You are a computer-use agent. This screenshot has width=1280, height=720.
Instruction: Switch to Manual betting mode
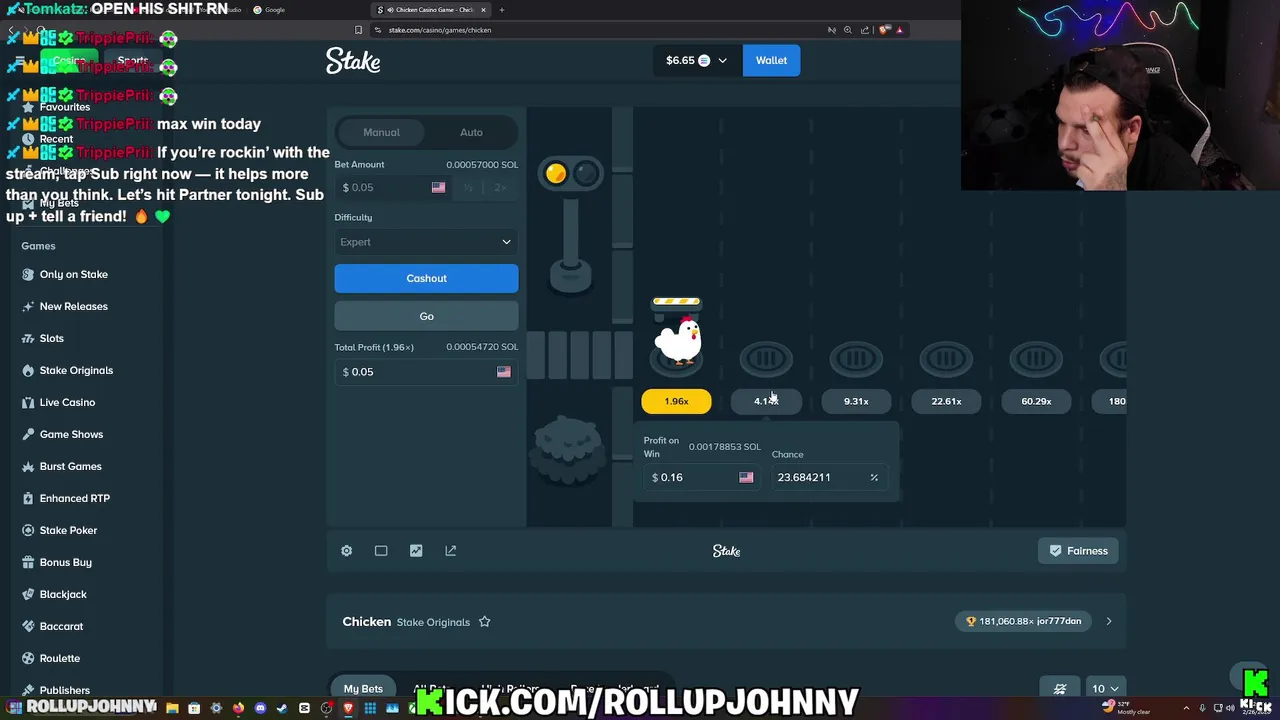click(381, 132)
